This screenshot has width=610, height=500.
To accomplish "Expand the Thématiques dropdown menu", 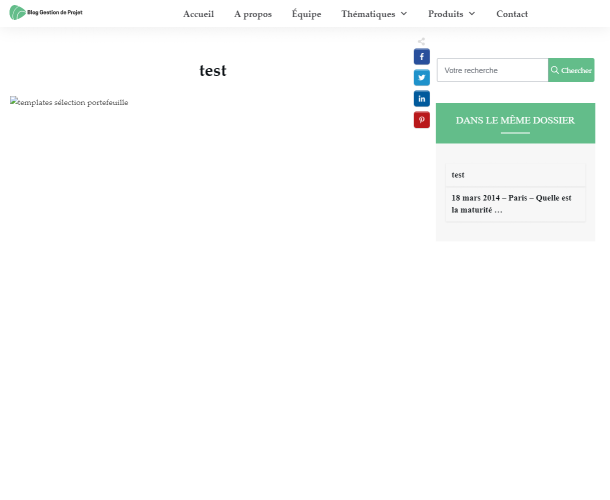I will (x=374, y=14).
